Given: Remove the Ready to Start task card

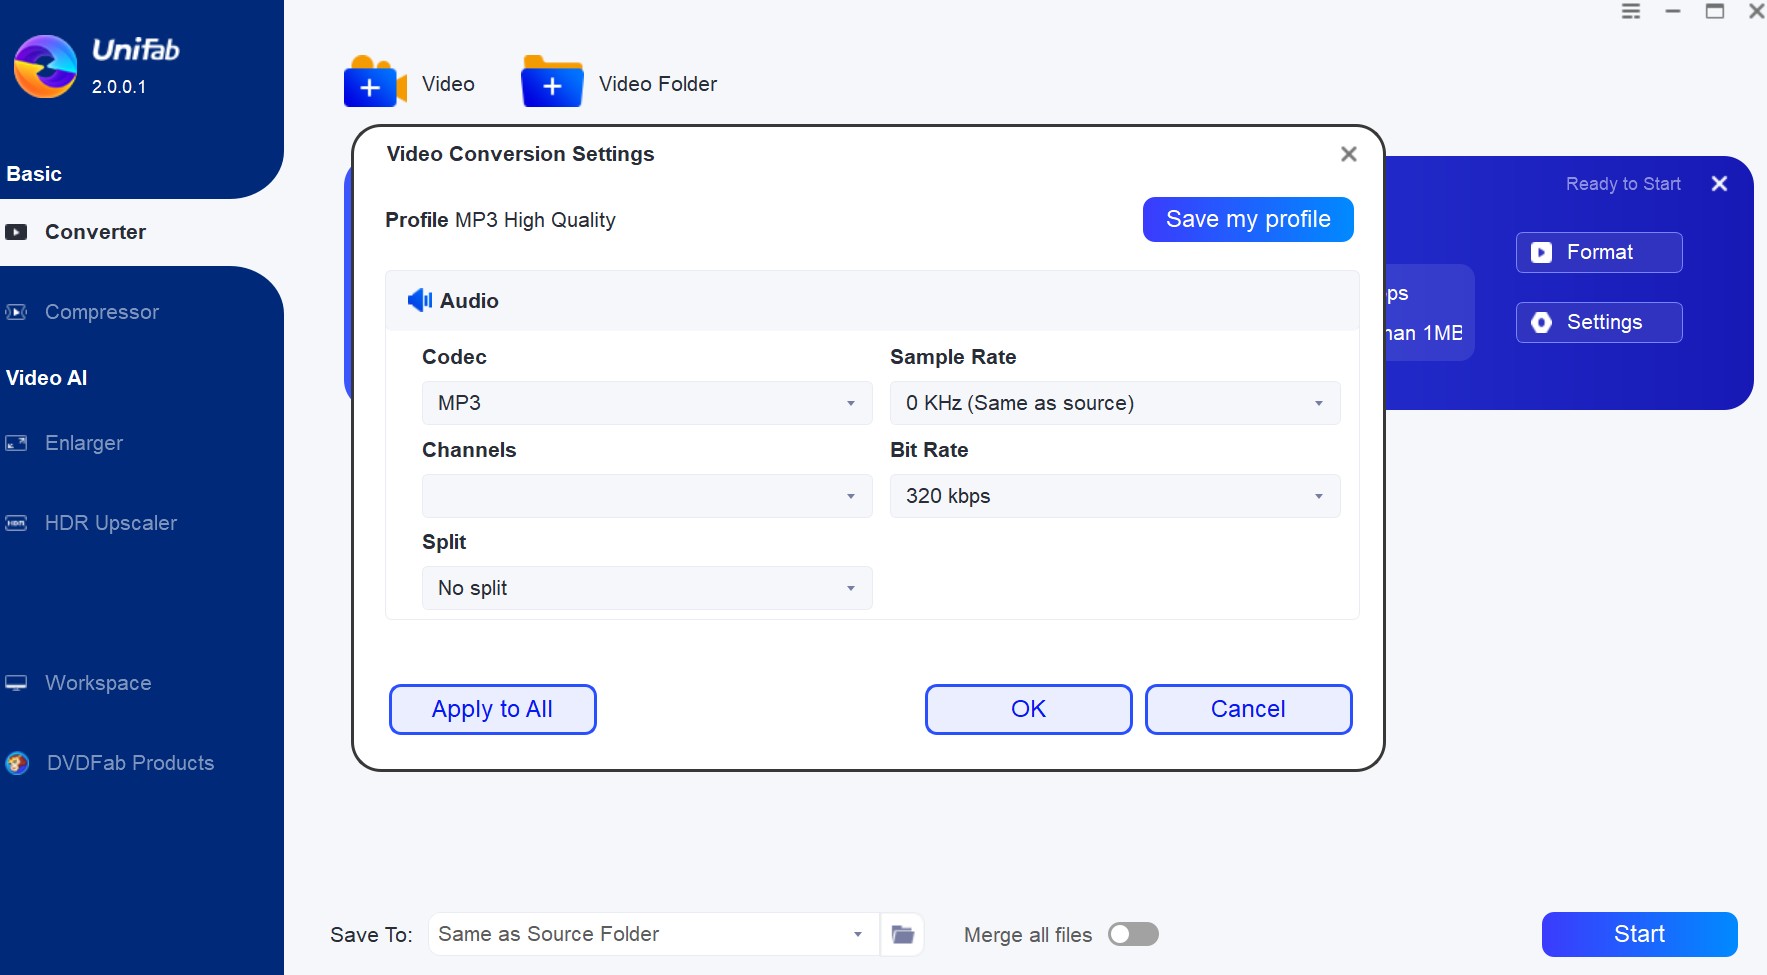Looking at the screenshot, I should (x=1719, y=184).
